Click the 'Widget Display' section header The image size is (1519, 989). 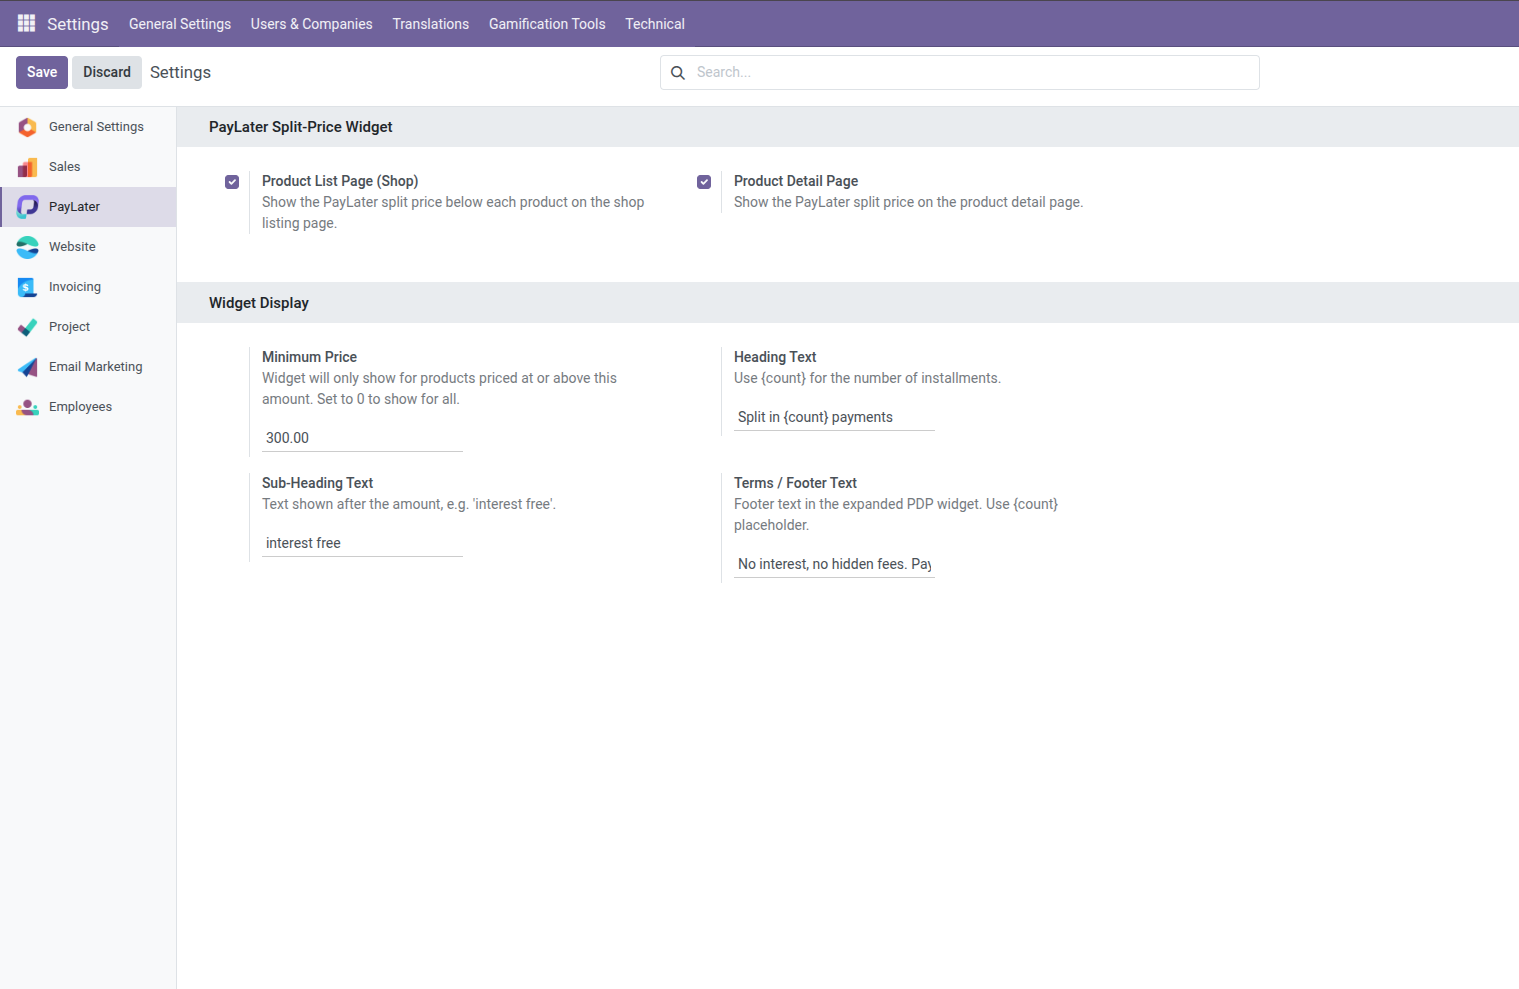259,303
